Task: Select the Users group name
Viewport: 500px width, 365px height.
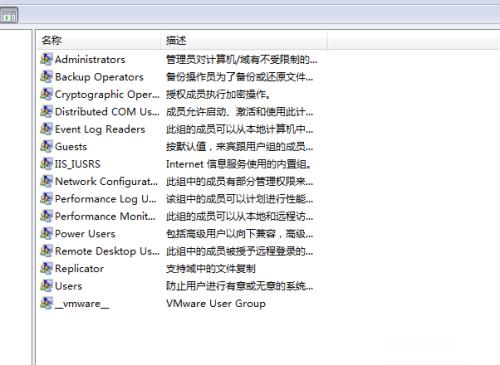Action: tap(68, 286)
